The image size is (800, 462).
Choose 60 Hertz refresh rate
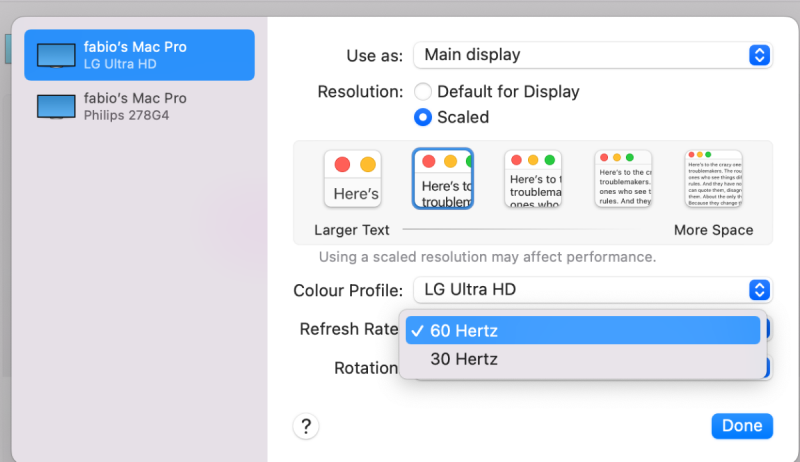[581, 331]
